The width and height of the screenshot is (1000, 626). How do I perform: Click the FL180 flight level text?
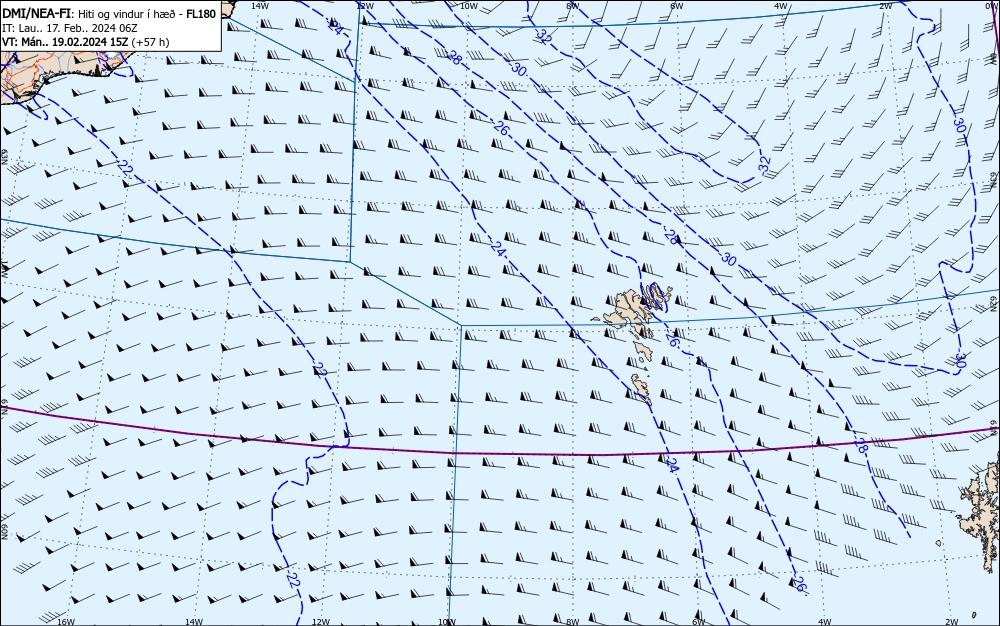pyautogui.click(x=201, y=13)
